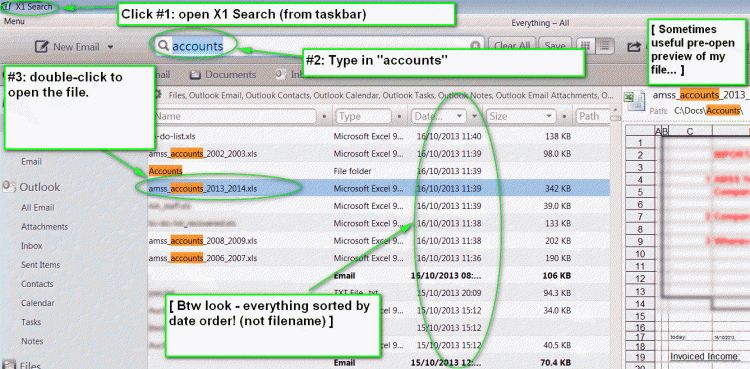Select the amss_accounts_2002_2003.xls file
This screenshot has height=369, width=750.
(x=203, y=154)
